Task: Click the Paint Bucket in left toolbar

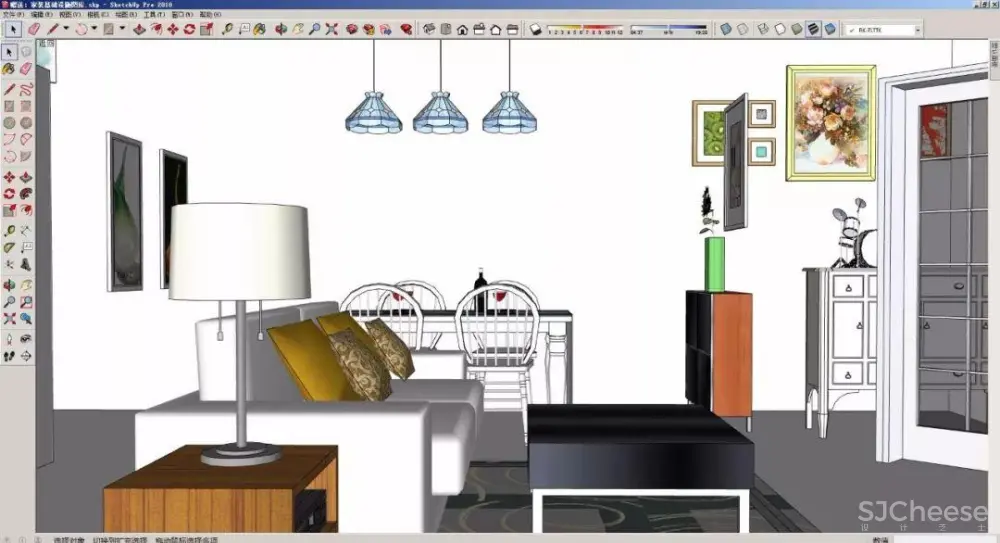Action: click(10, 69)
